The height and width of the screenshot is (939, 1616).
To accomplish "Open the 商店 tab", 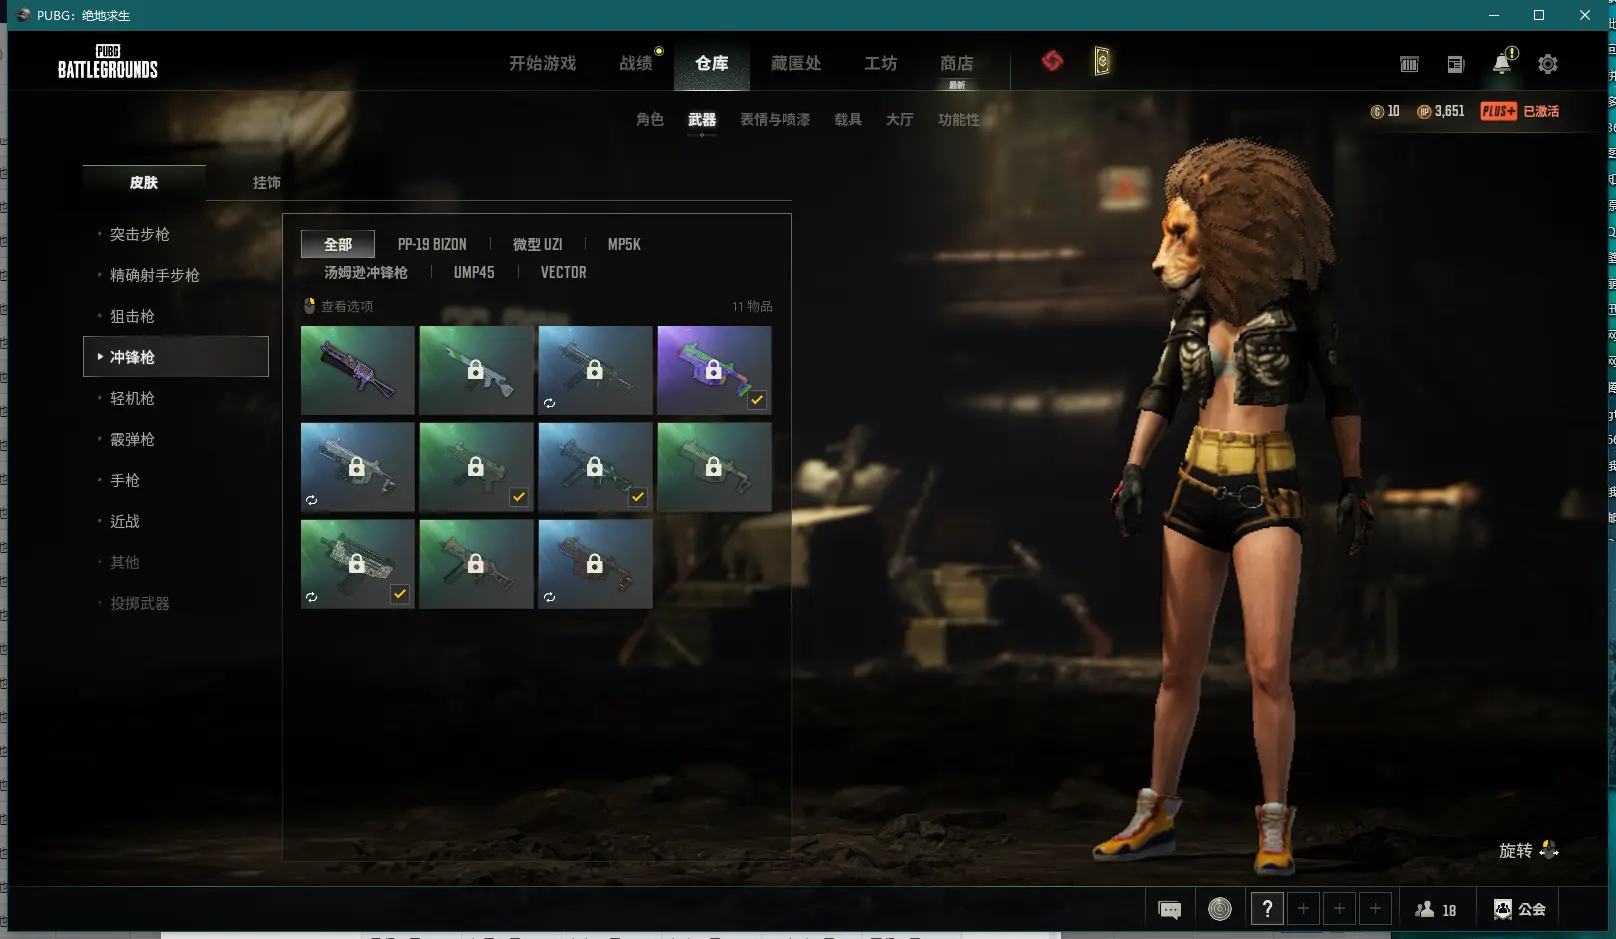I will [x=957, y=63].
